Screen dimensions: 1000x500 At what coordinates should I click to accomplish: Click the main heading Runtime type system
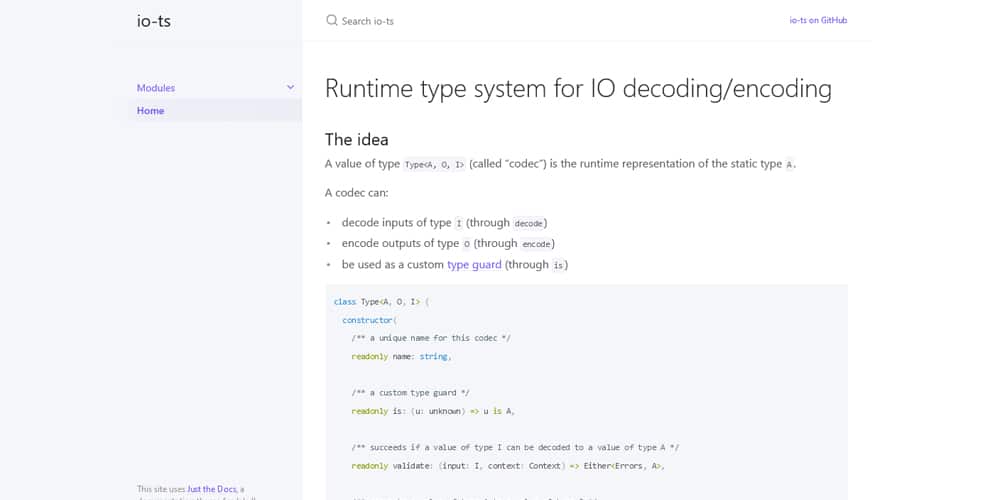point(578,89)
